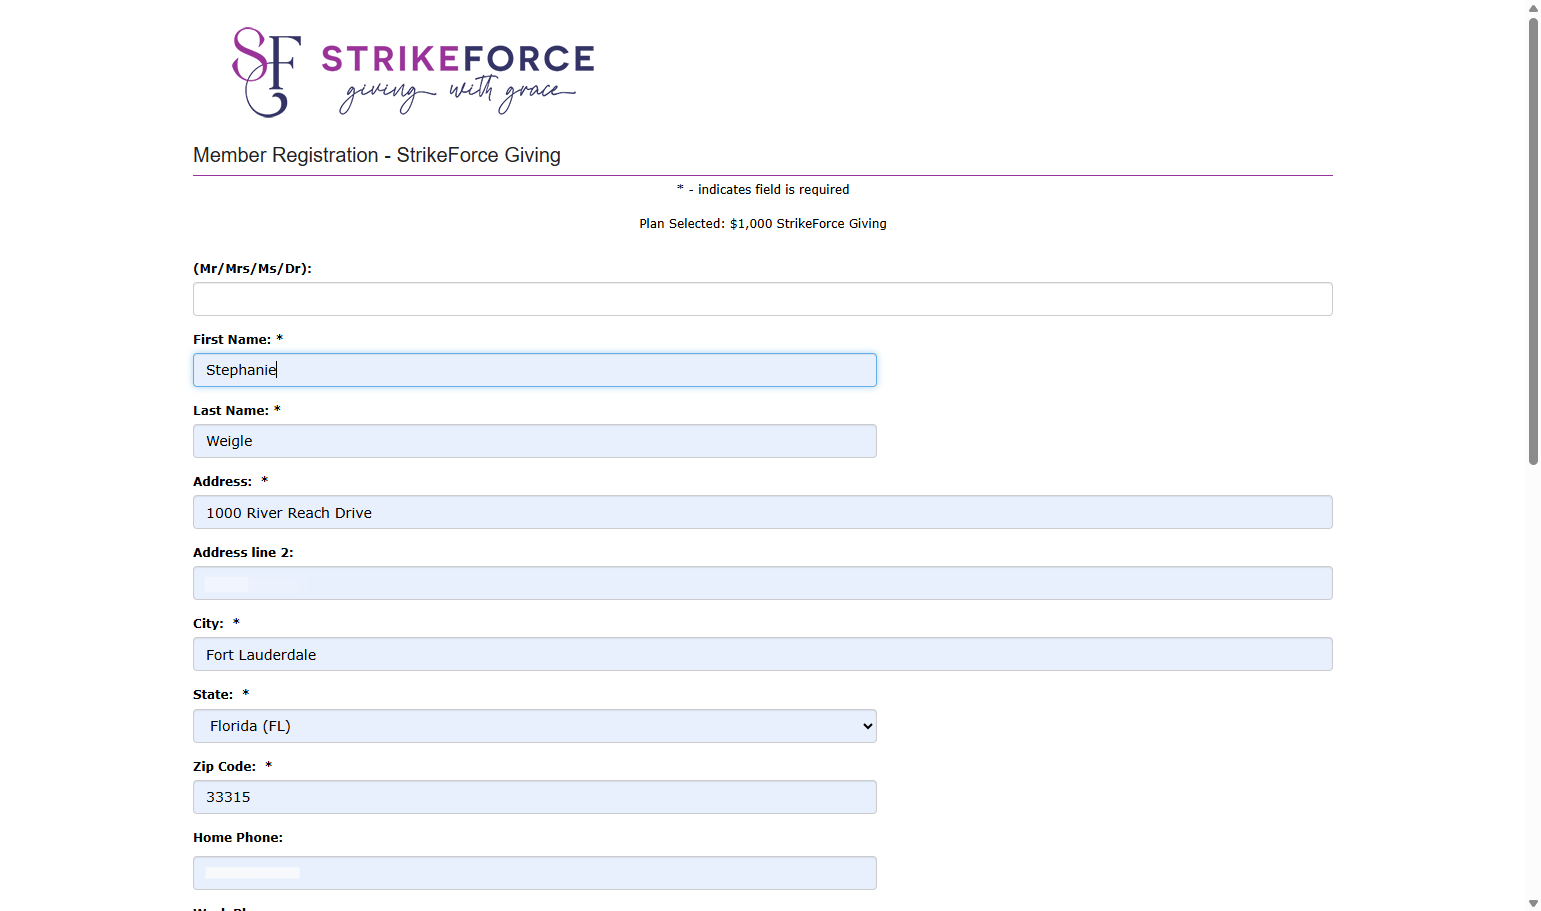
Task: Click the City field with Fort Lauderdale
Action: click(762, 654)
